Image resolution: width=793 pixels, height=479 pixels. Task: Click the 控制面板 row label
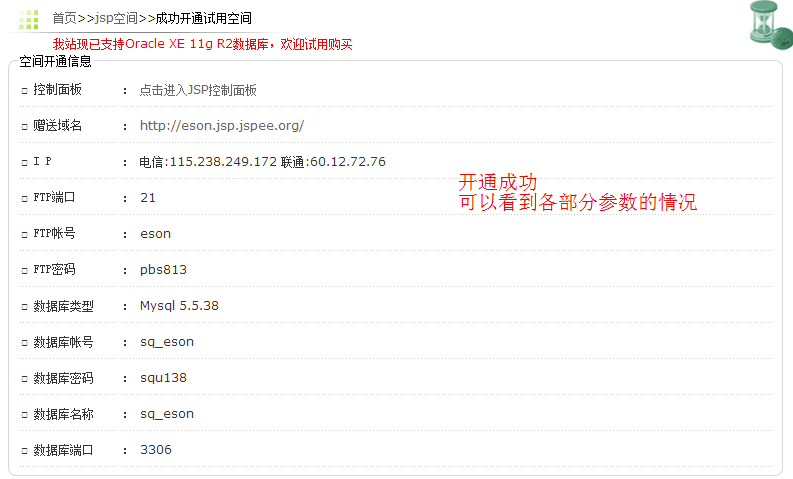57,90
